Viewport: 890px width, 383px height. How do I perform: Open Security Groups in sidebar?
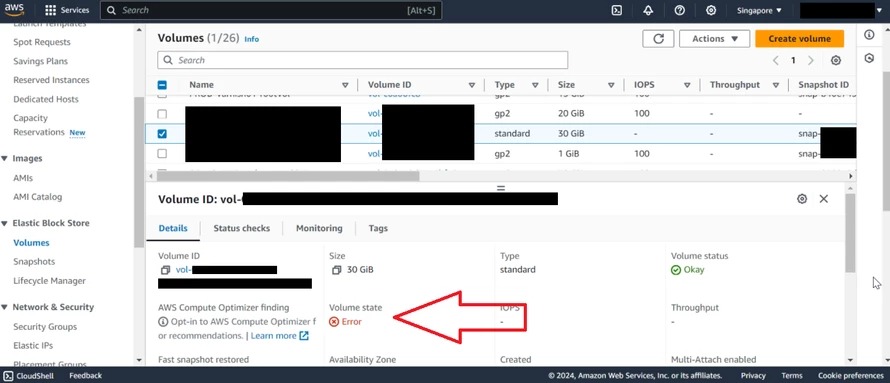[45, 327]
